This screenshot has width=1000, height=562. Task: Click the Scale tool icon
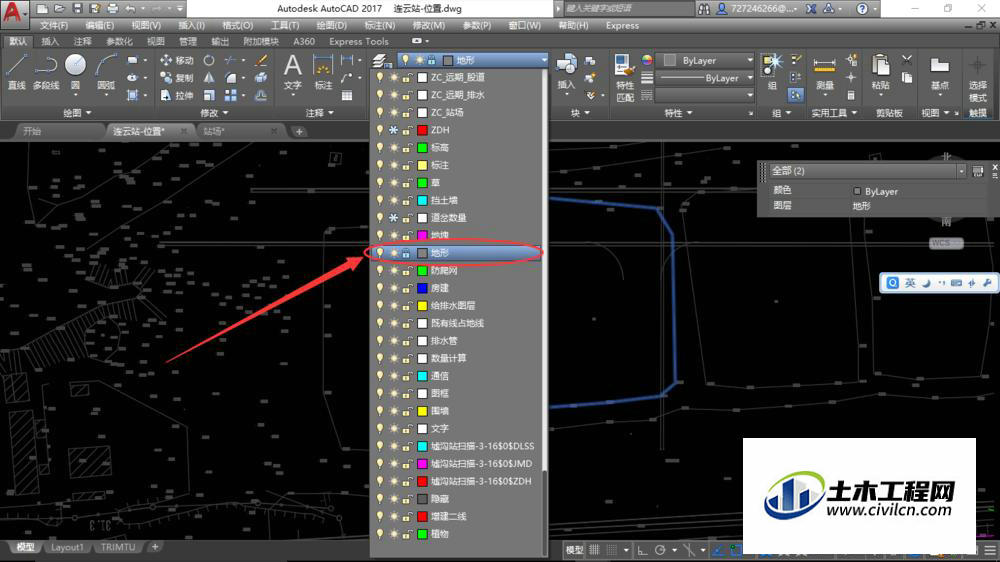point(209,95)
